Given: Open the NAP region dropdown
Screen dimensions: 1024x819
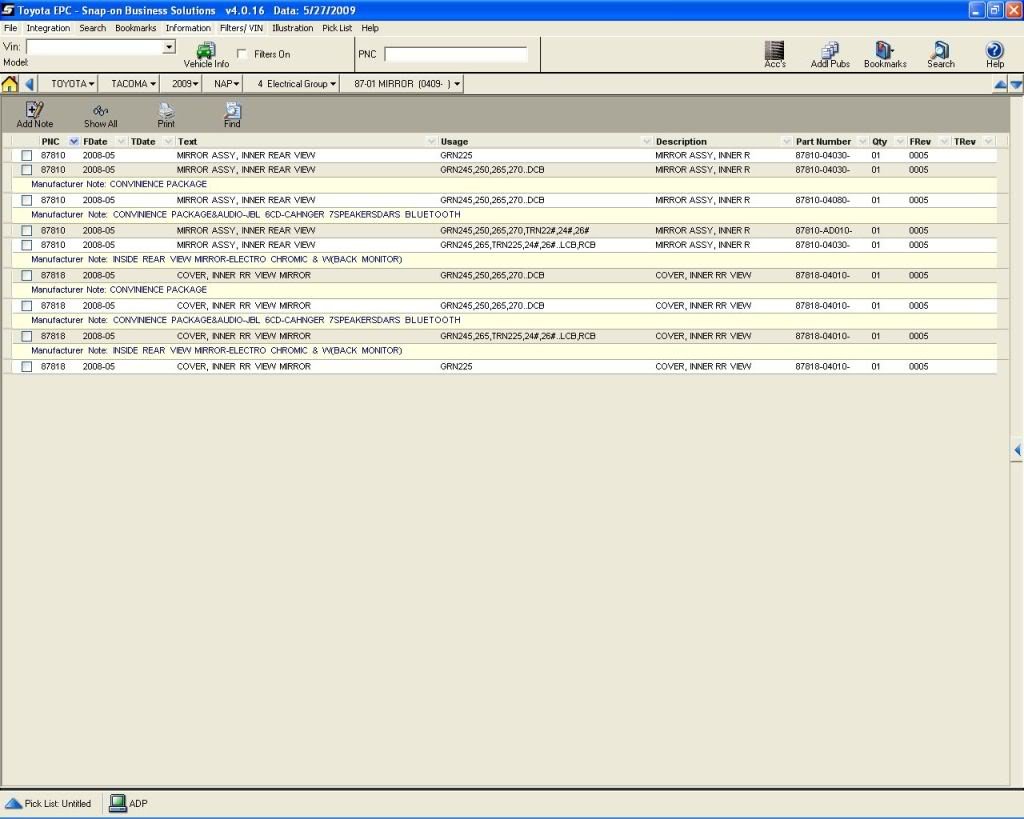Looking at the screenshot, I should (x=226, y=84).
